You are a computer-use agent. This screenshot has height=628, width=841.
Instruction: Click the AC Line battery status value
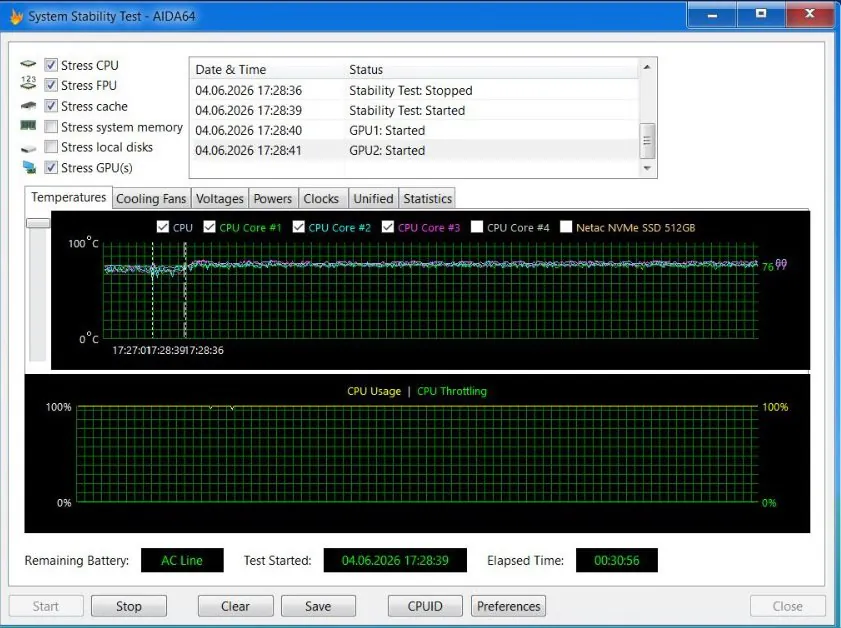point(182,560)
